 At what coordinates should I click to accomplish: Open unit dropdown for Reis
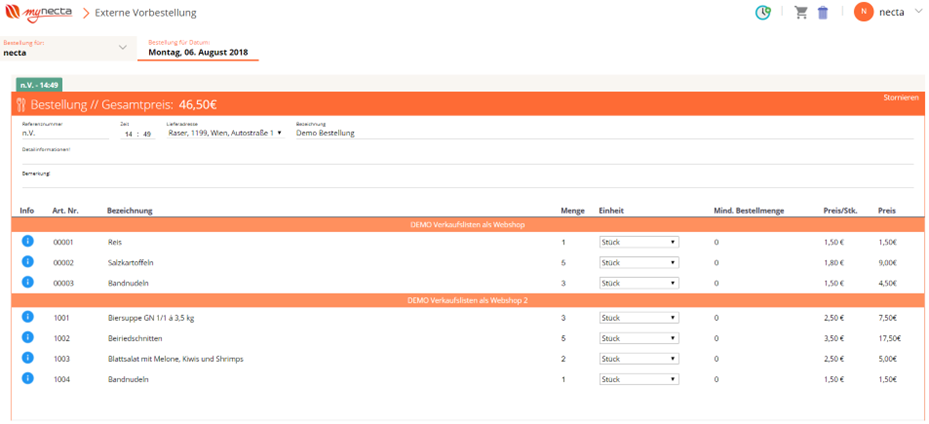pos(638,242)
